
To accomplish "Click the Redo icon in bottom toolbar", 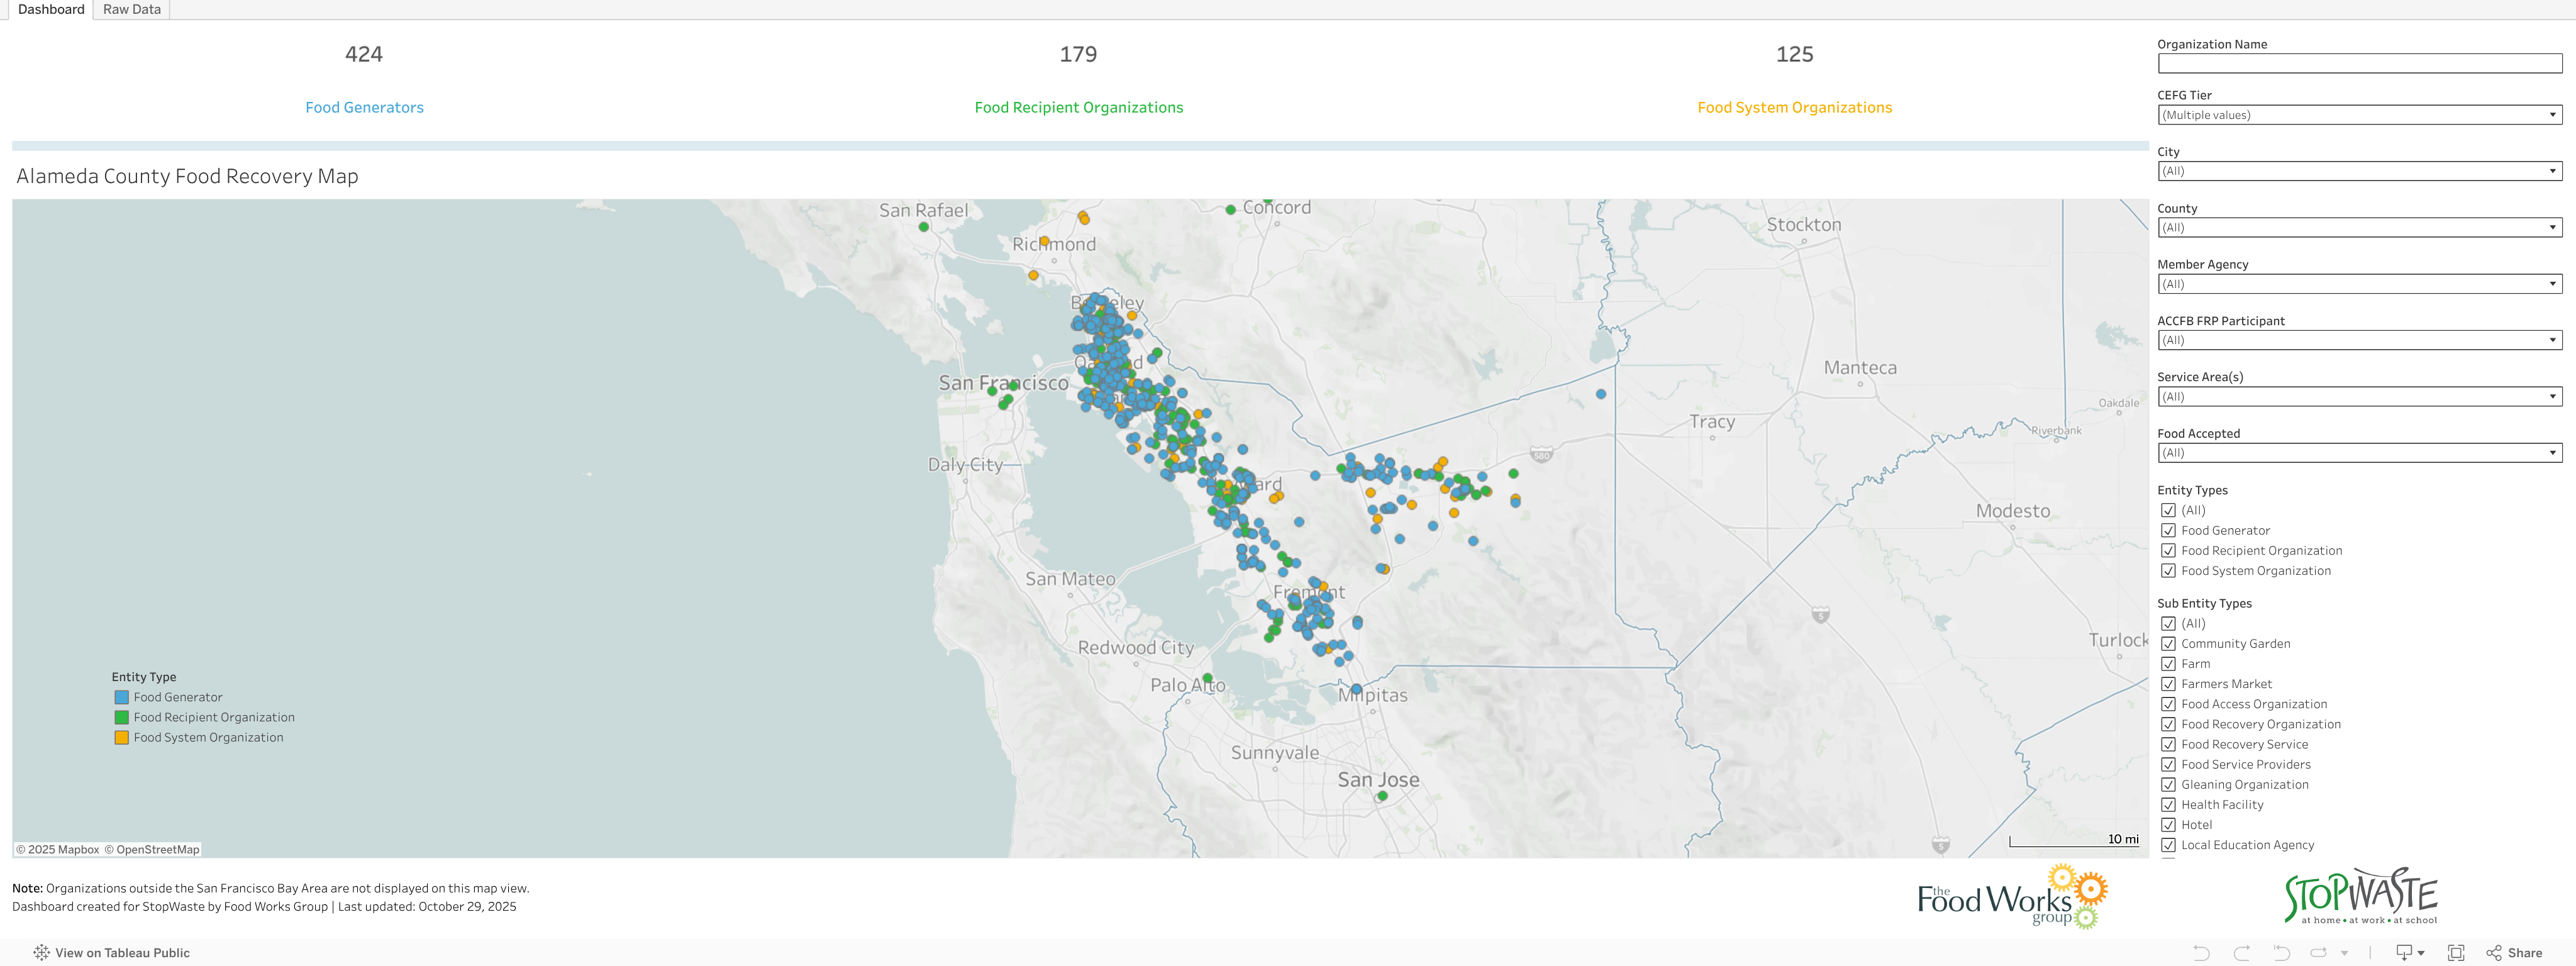I will point(2241,953).
